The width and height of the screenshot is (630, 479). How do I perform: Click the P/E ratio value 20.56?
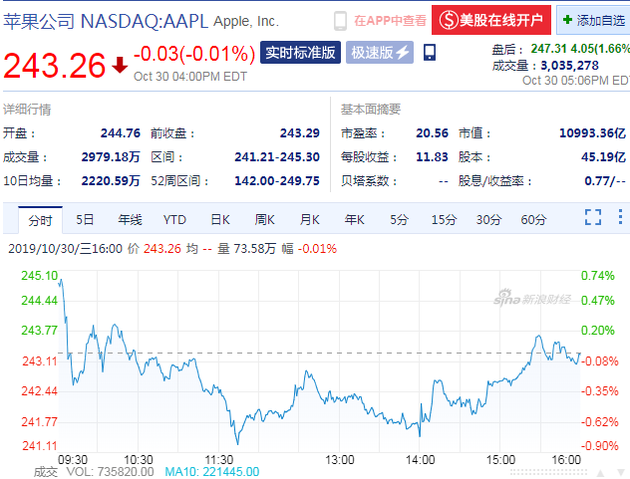point(432,133)
